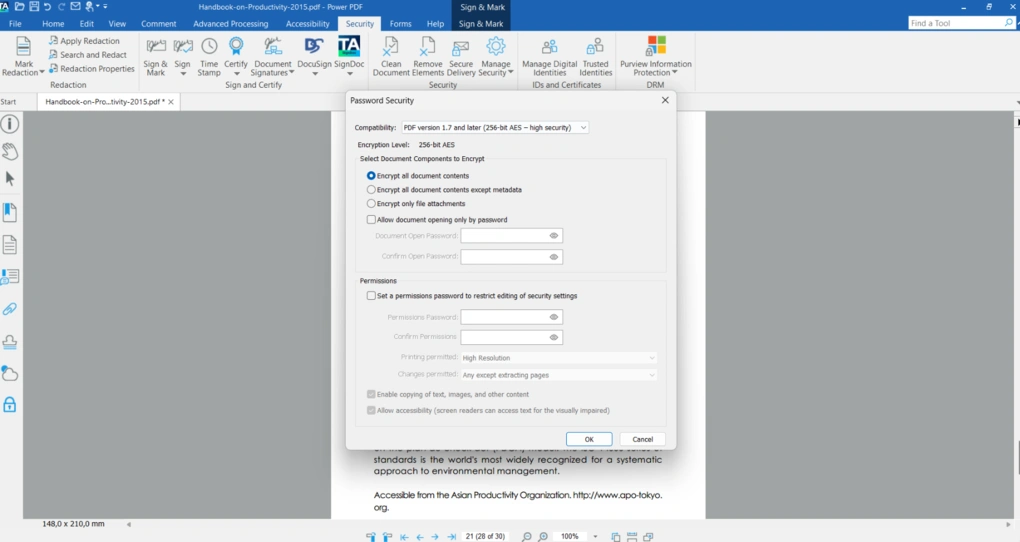The image size is (1020, 542).
Task: Expand the Sign dropdown in ribbon
Action: [x=183, y=74]
